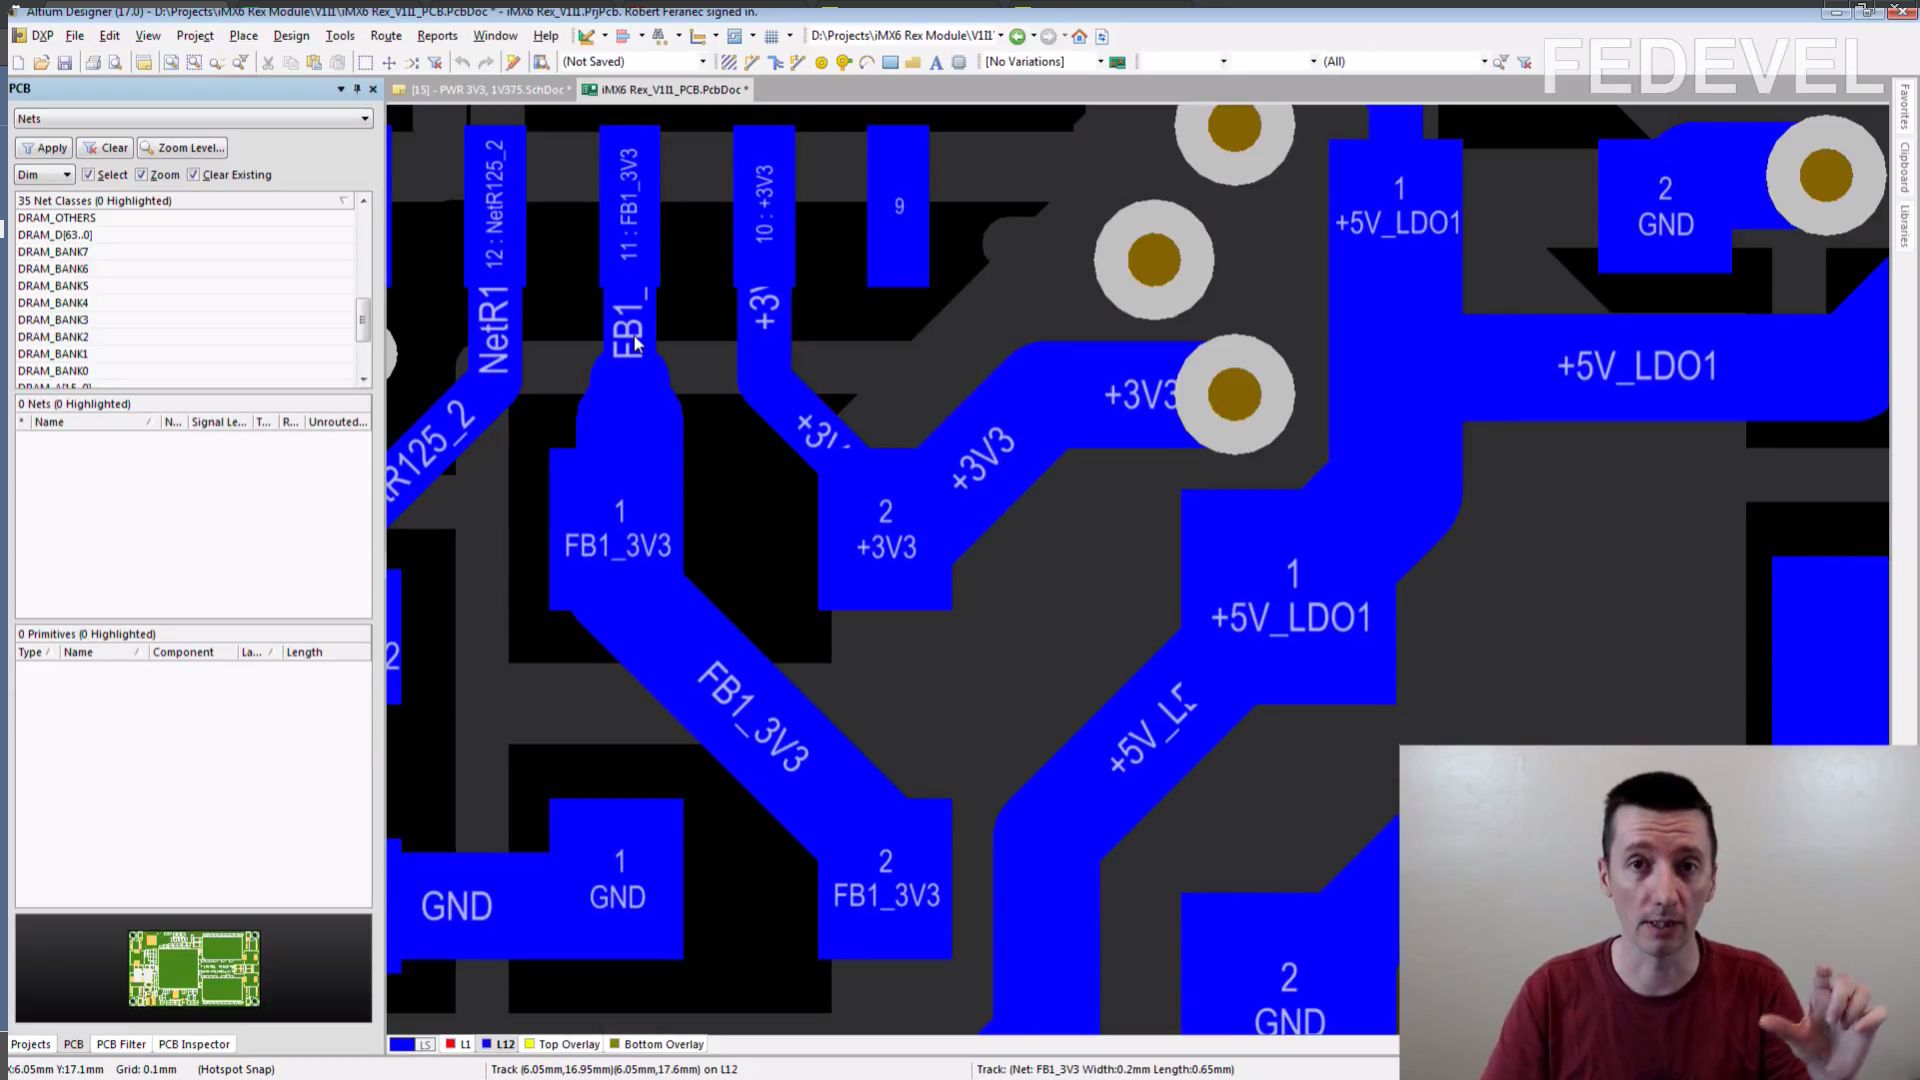Image resolution: width=1920 pixels, height=1080 pixels.
Task: Toggle the Select checkbox
Action: pos(88,175)
